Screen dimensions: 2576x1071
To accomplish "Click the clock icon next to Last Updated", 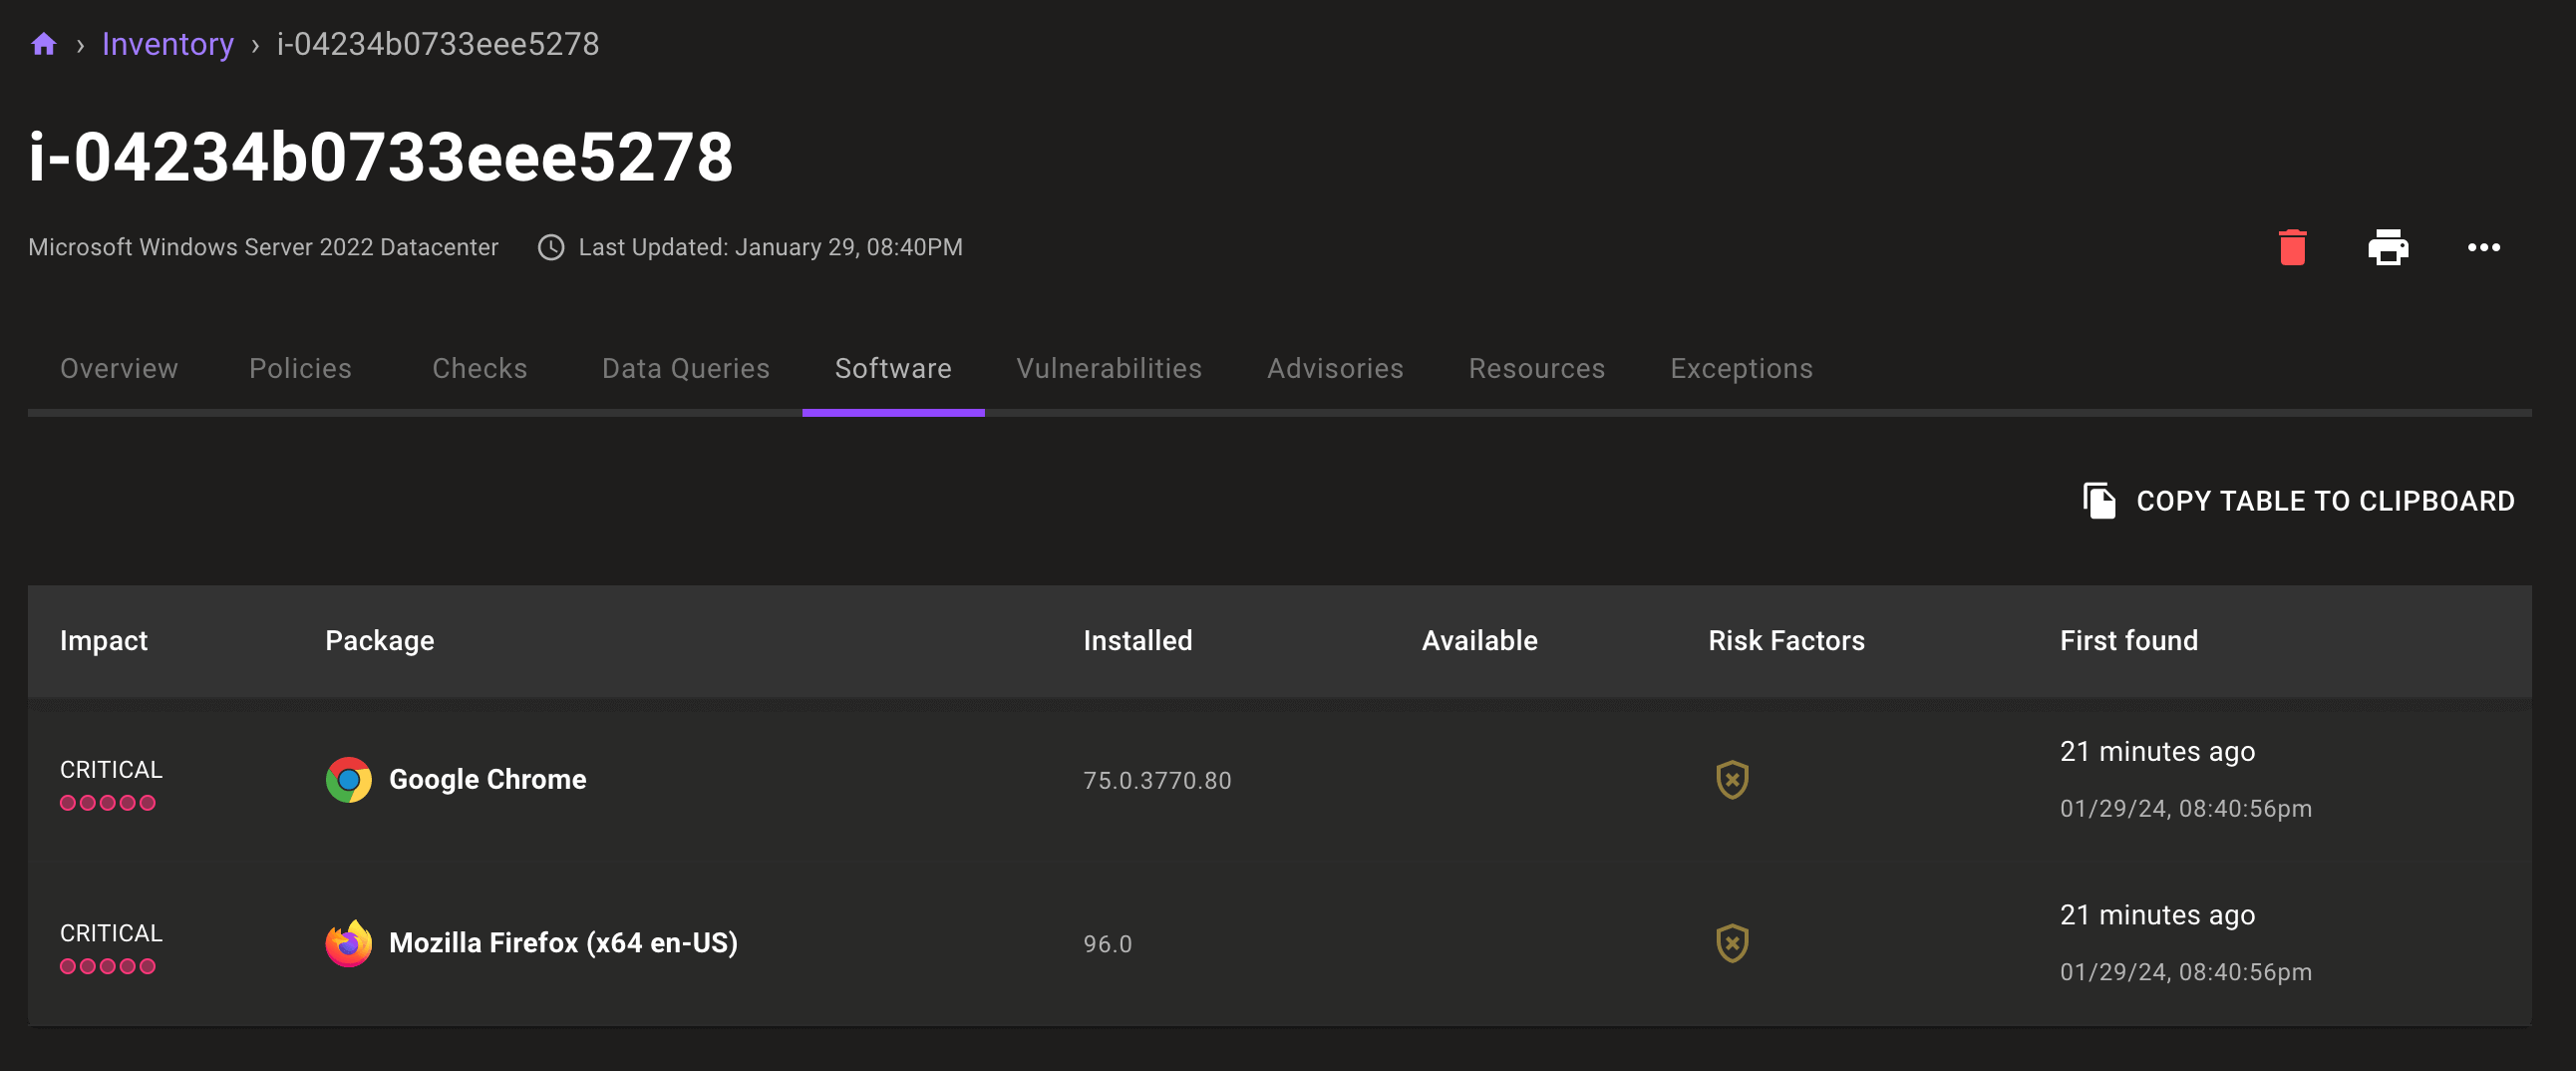I will tap(551, 247).
